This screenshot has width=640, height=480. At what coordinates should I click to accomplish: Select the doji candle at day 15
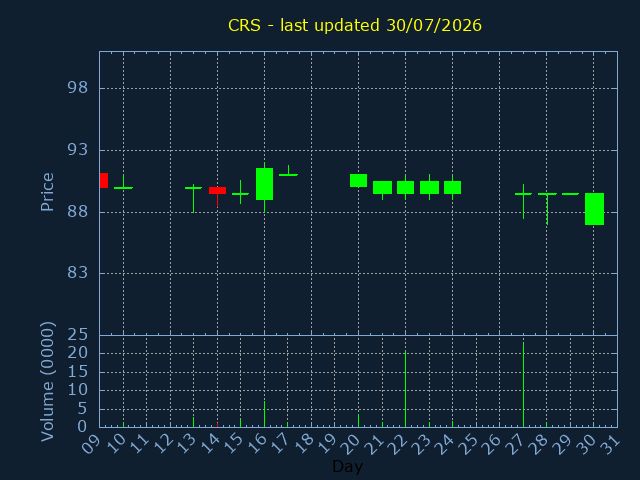point(240,194)
